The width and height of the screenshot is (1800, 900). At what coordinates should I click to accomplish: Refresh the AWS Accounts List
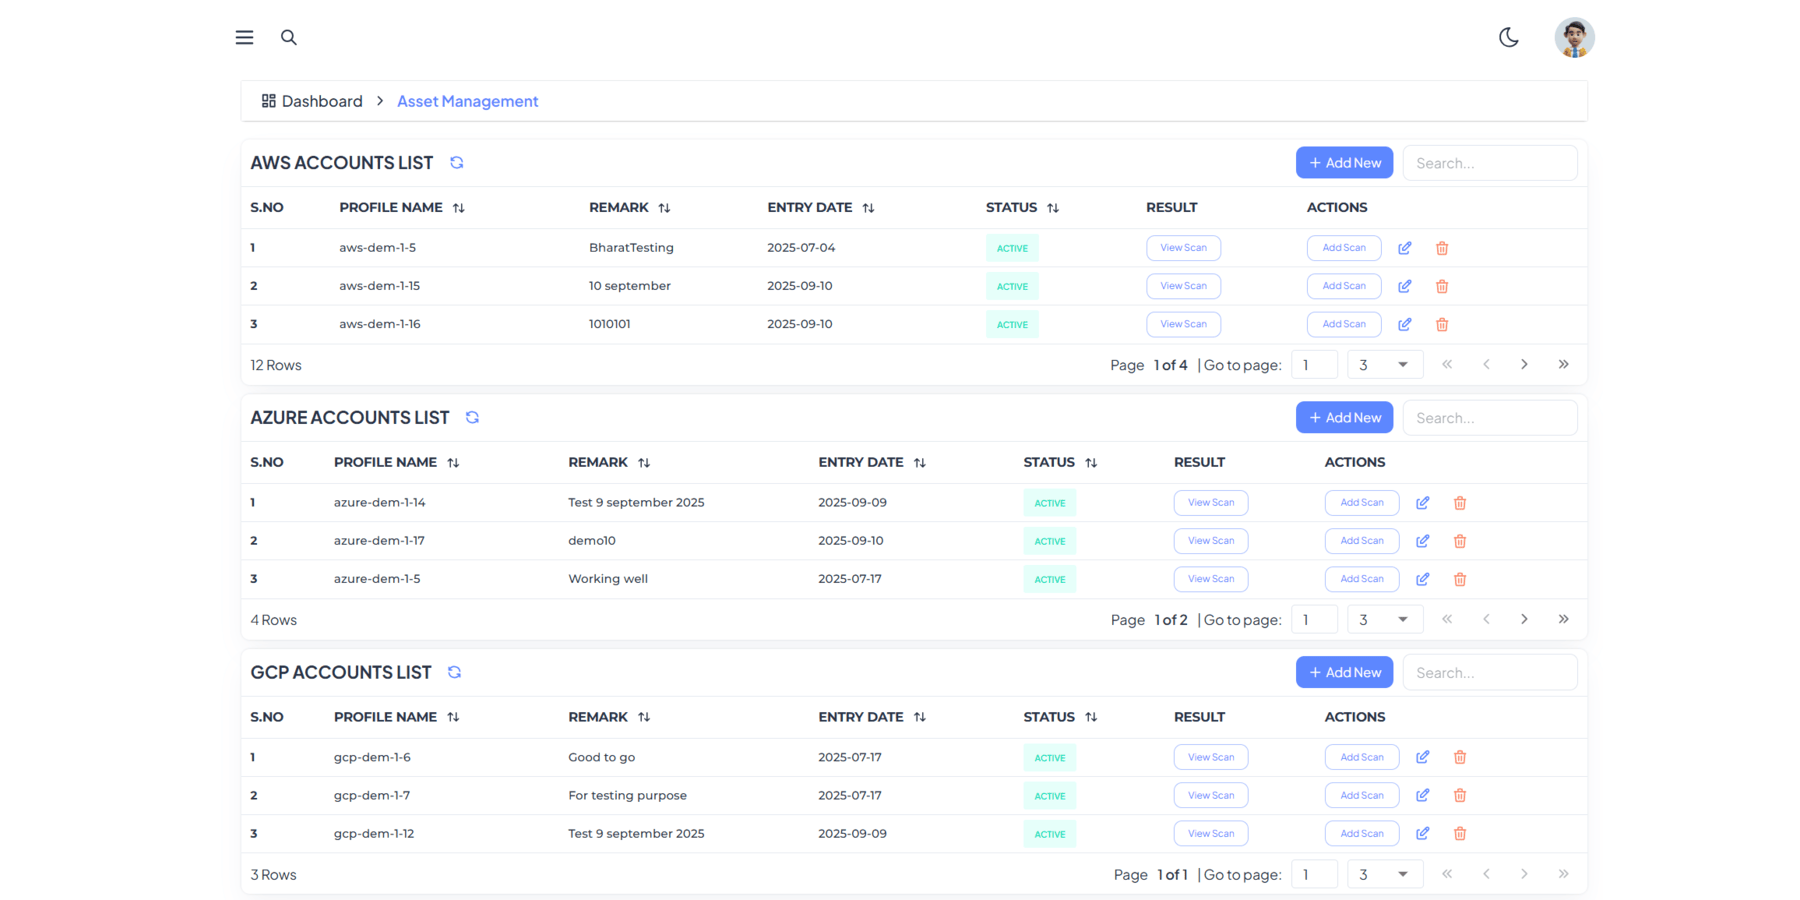[457, 162]
